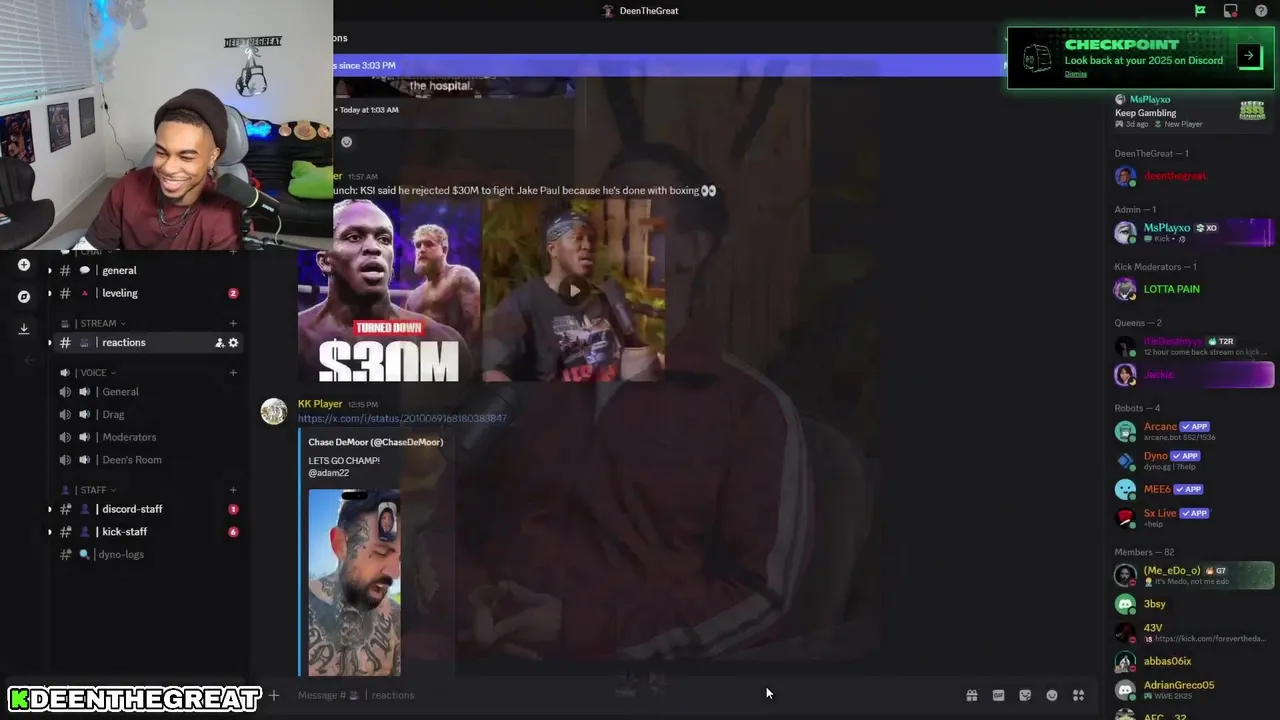Screen dimensions: 1280x720
Task: Open Dyno bot member entry
Action: point(1193,460)
